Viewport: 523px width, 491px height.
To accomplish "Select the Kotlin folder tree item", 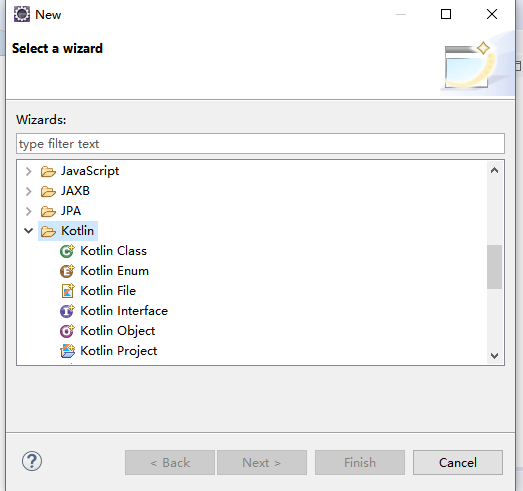I will click(68, 231).
